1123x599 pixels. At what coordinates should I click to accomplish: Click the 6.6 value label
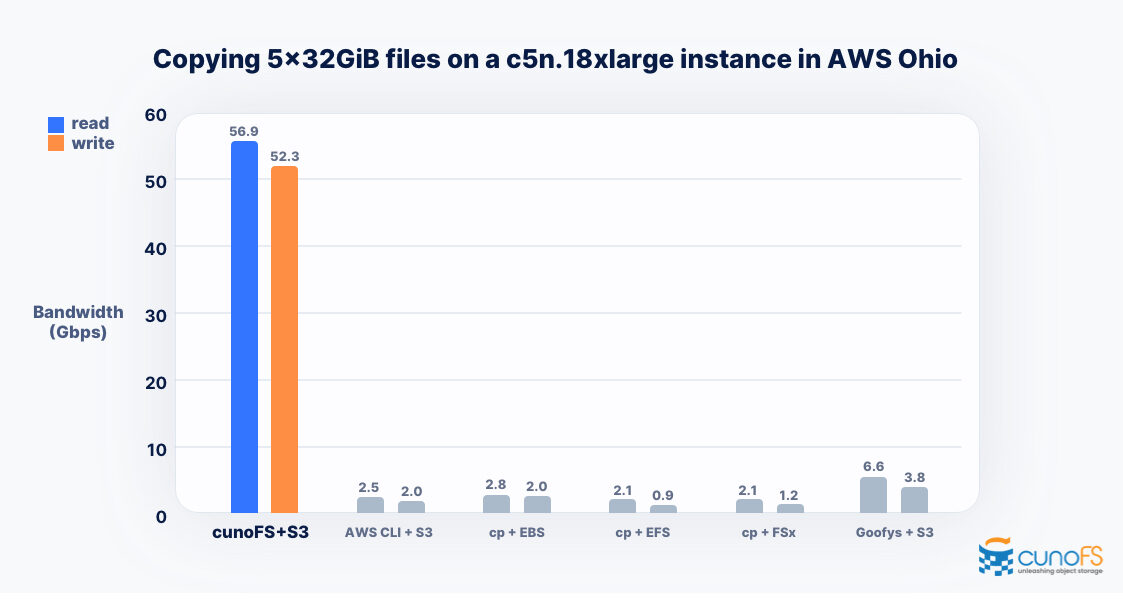point(873,466)
